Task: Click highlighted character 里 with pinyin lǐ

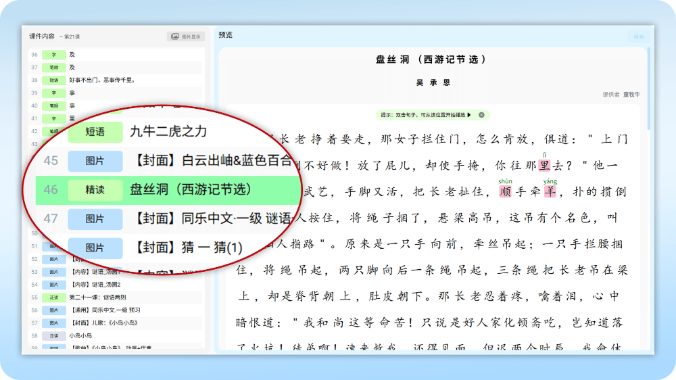Action: pos(545,165)
